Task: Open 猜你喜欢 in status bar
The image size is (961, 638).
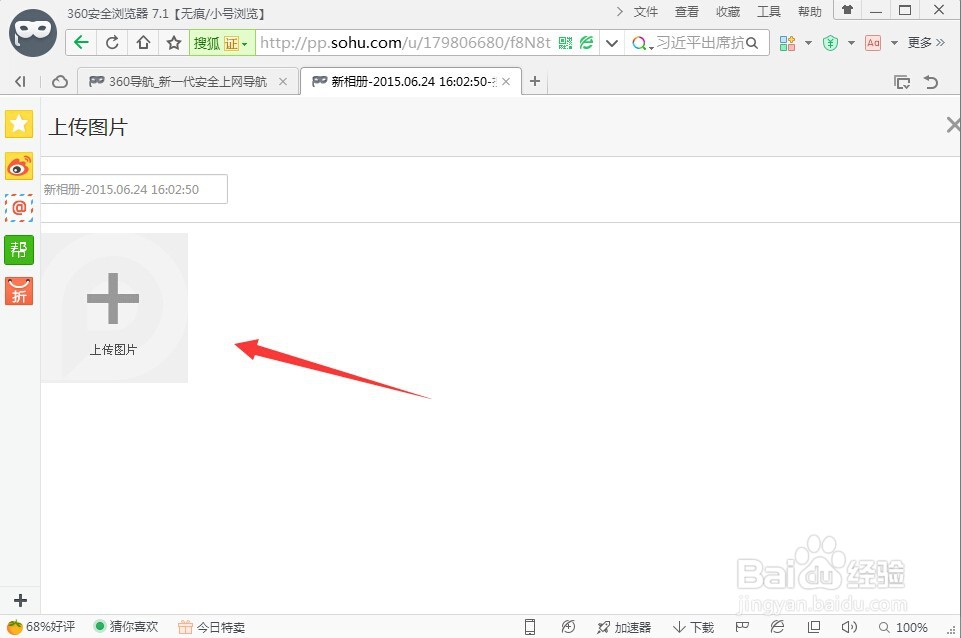Action: [x=126, y=627]
